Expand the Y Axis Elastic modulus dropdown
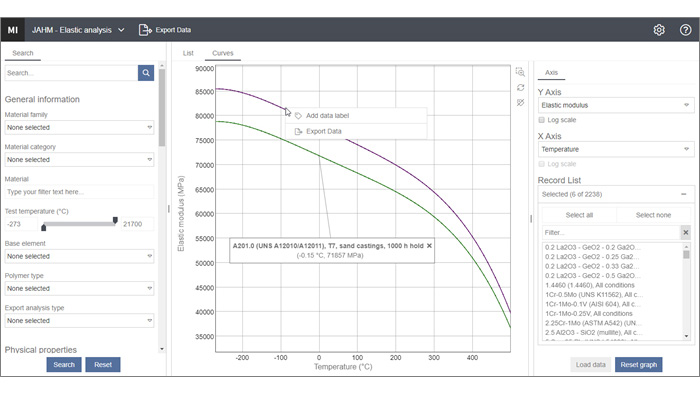 pyautogui.click(x=616, y=105)
